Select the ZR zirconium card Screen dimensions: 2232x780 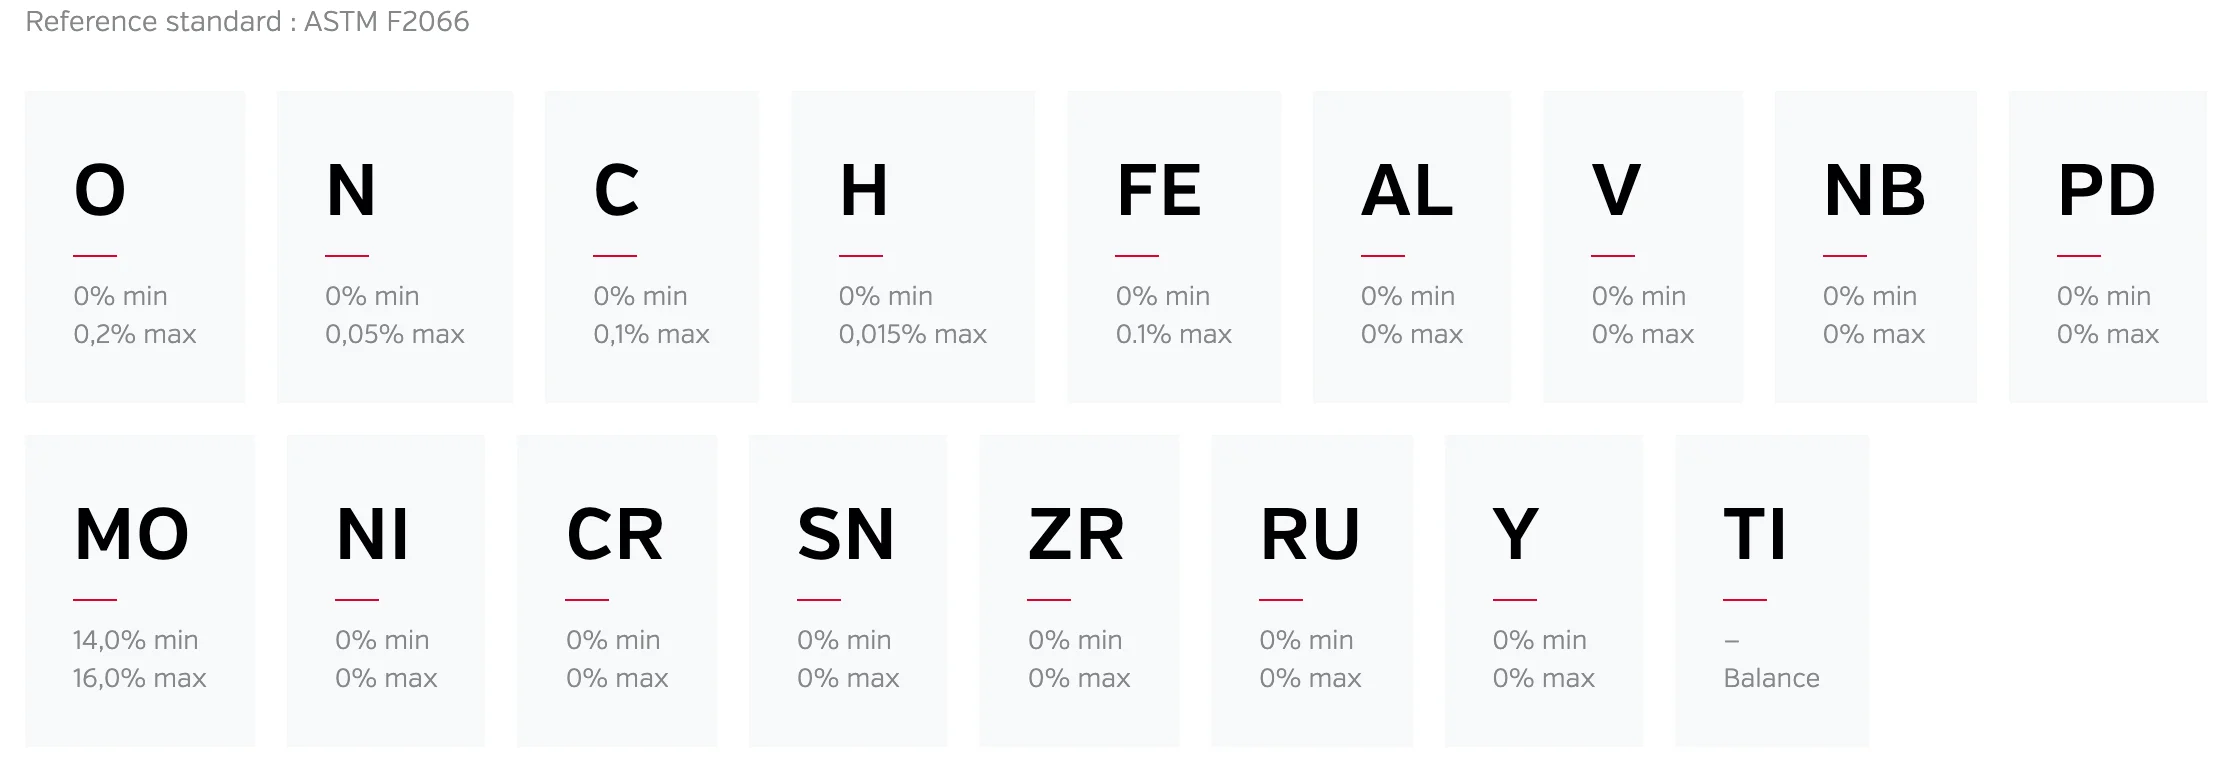click(1079, 591)
